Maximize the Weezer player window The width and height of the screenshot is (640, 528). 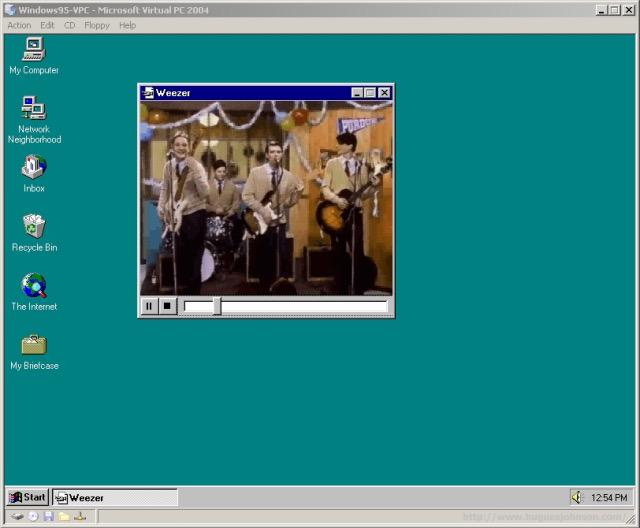(x=370, y=93)
